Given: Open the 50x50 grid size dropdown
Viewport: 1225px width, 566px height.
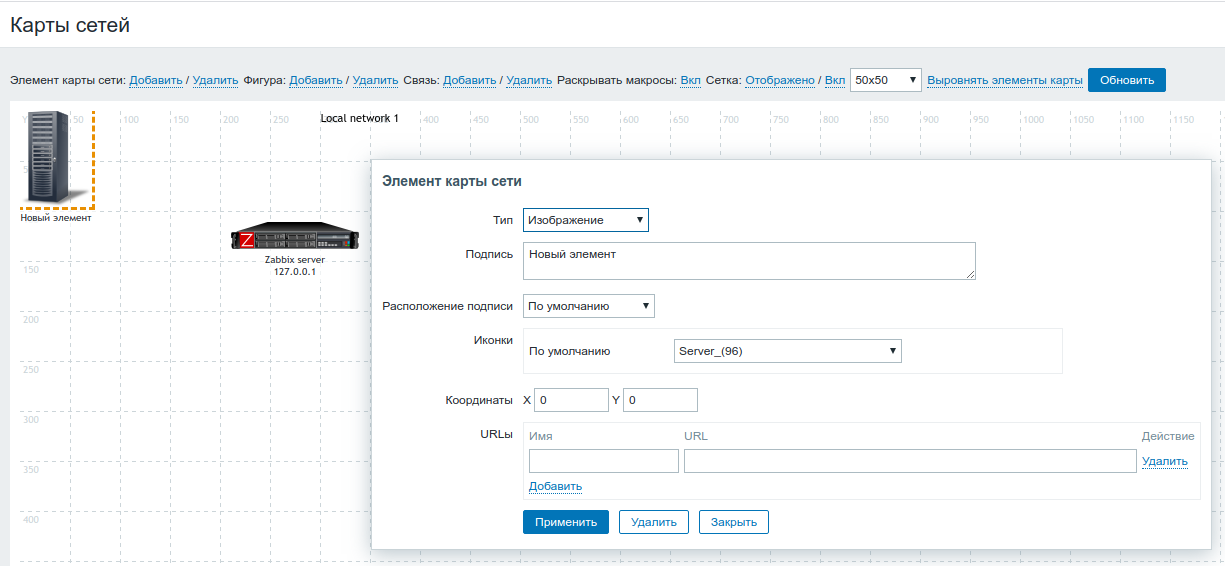Looking at the screenshot, I should click(886, 80).
